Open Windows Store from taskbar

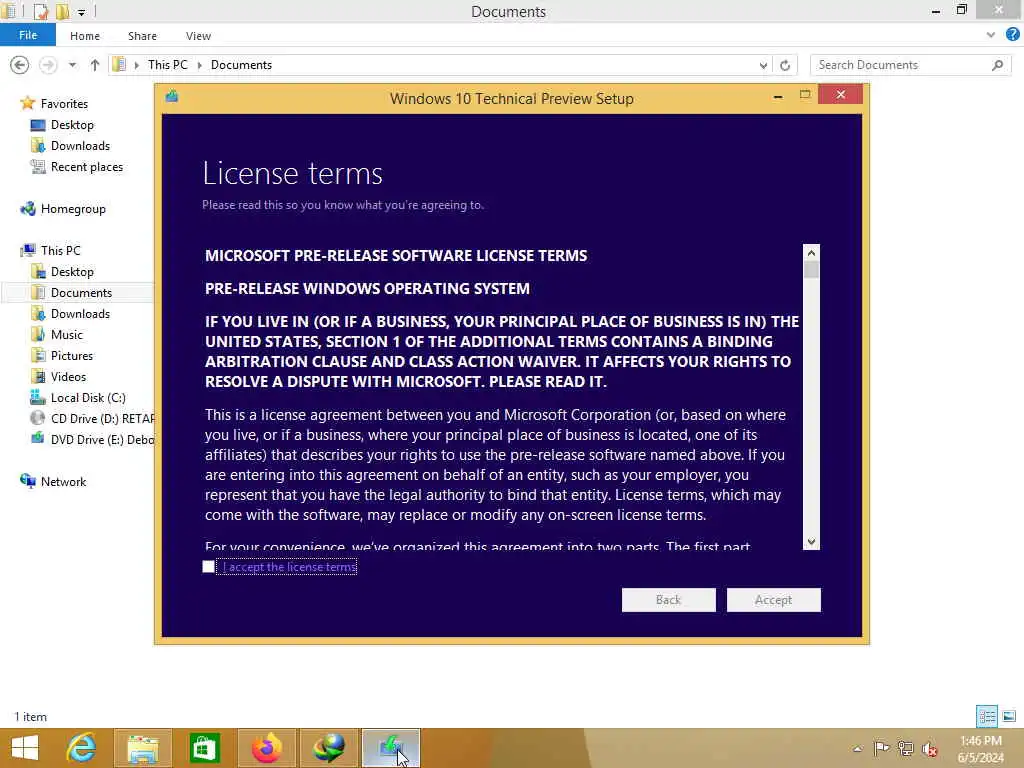click(204, 748)
